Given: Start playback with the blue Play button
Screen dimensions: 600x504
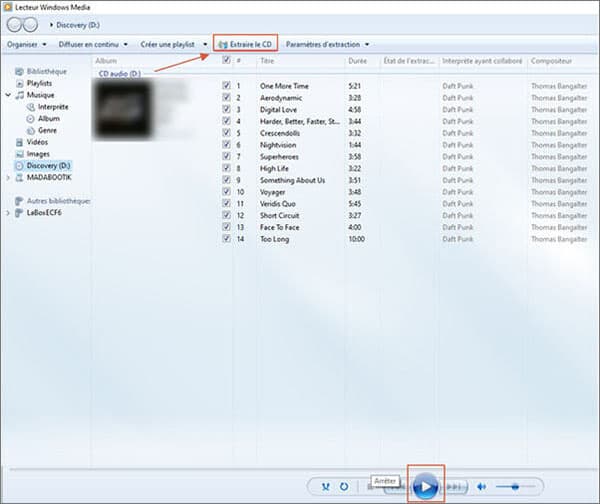Looking at the screenshot, I should click(x=425, y=486).
